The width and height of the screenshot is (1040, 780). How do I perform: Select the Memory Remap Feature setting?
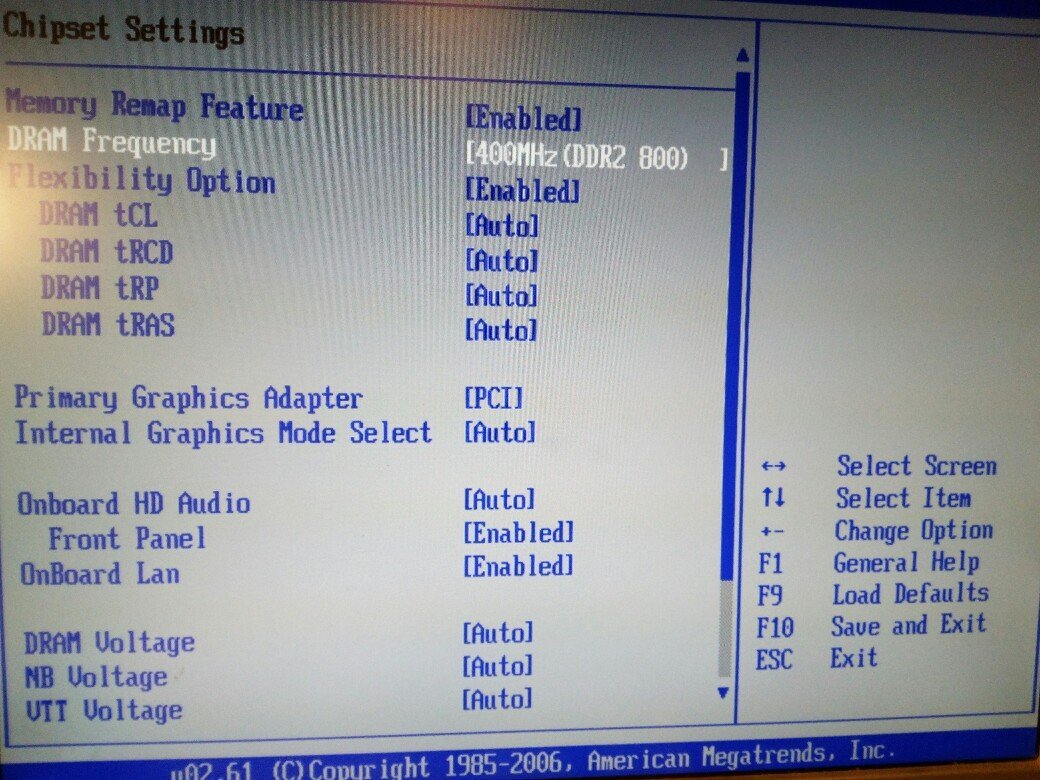coord(155,106)
